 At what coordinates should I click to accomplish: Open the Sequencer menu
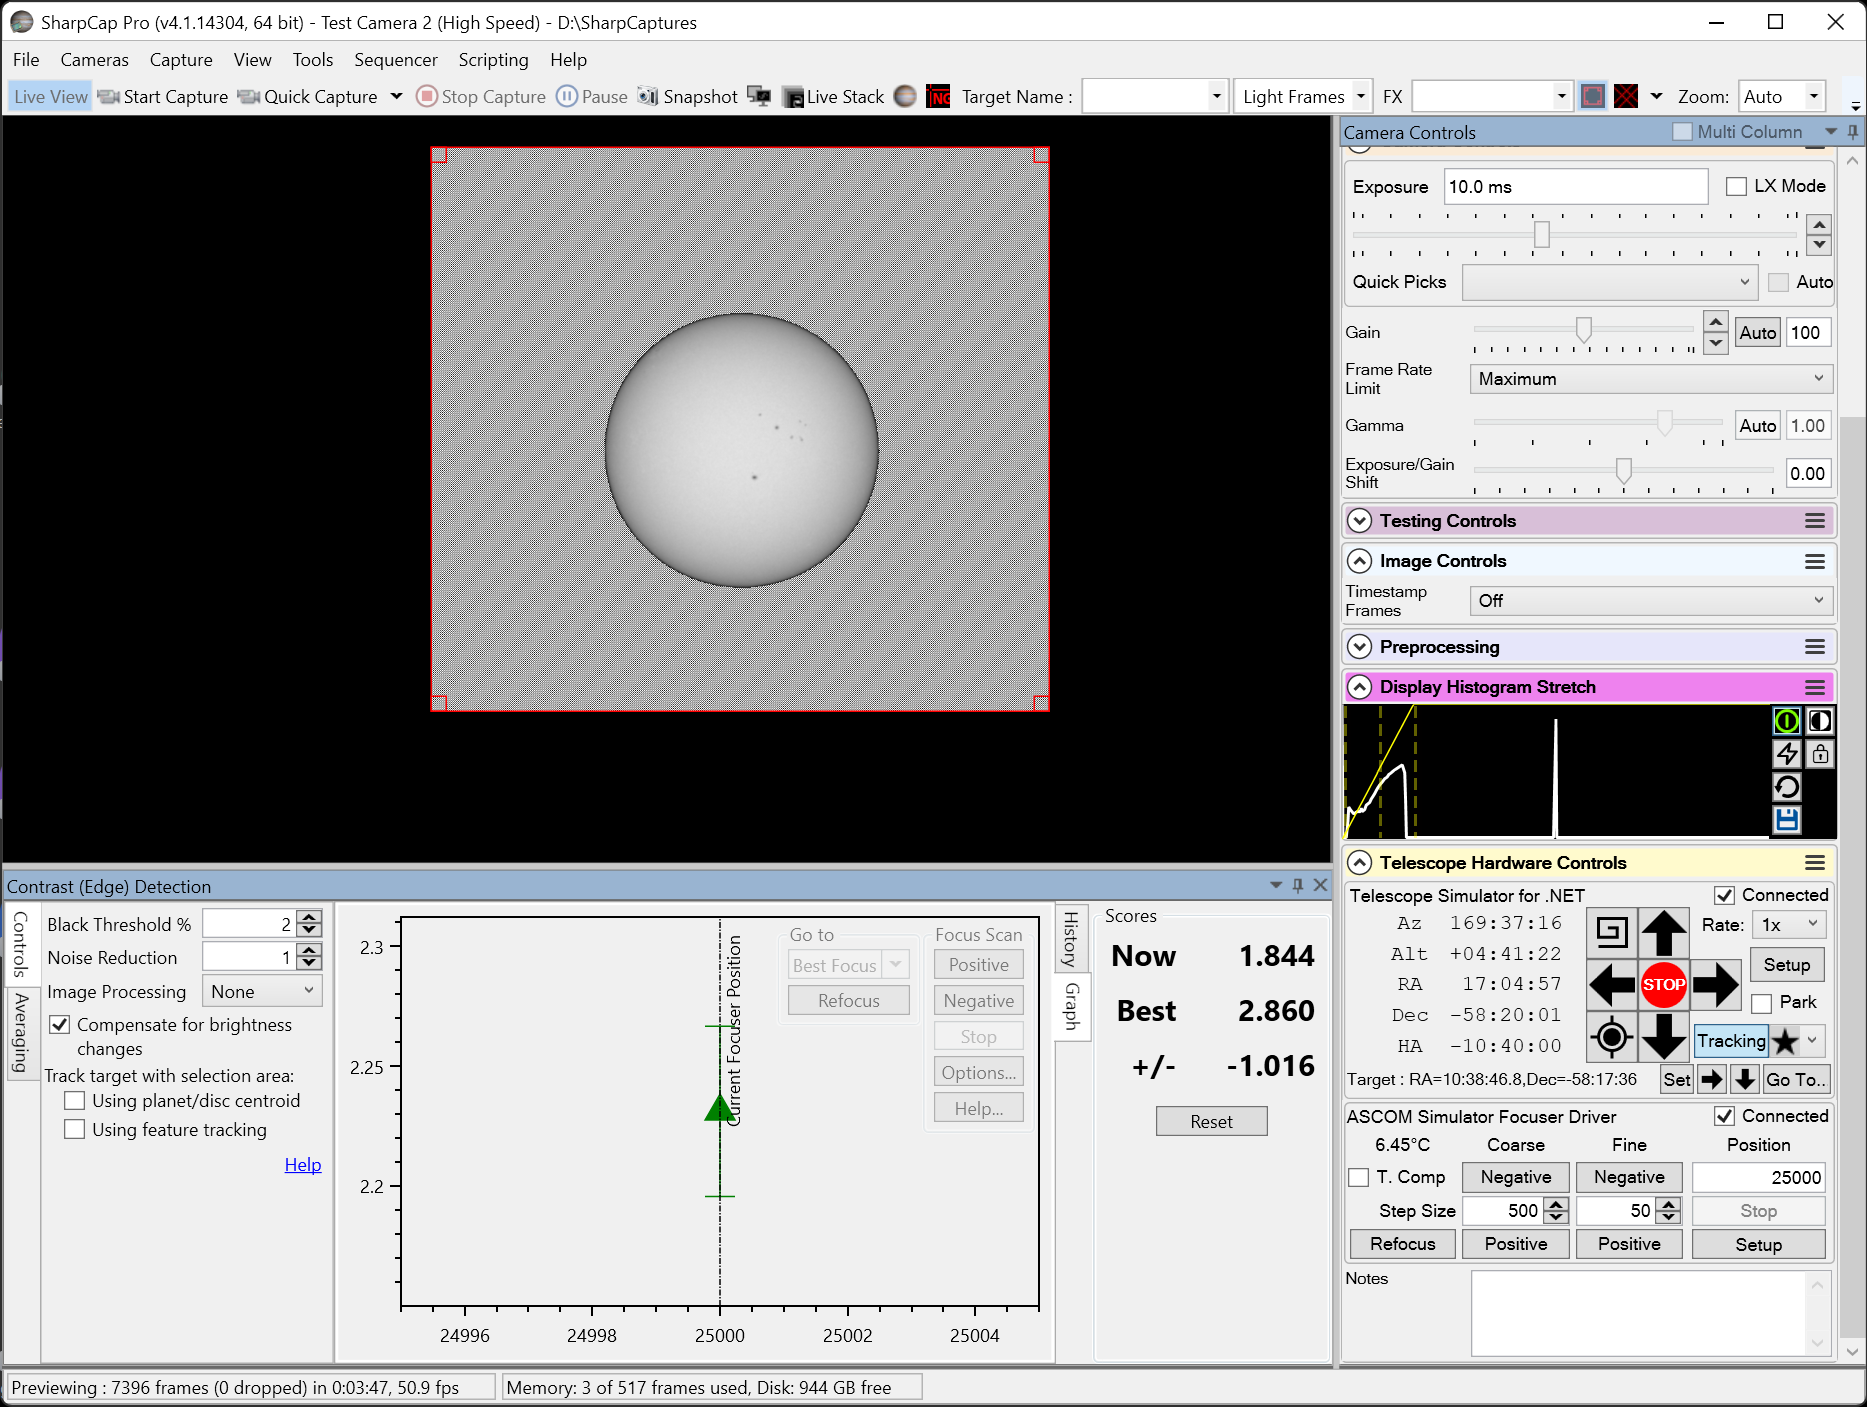coord(396,60)
